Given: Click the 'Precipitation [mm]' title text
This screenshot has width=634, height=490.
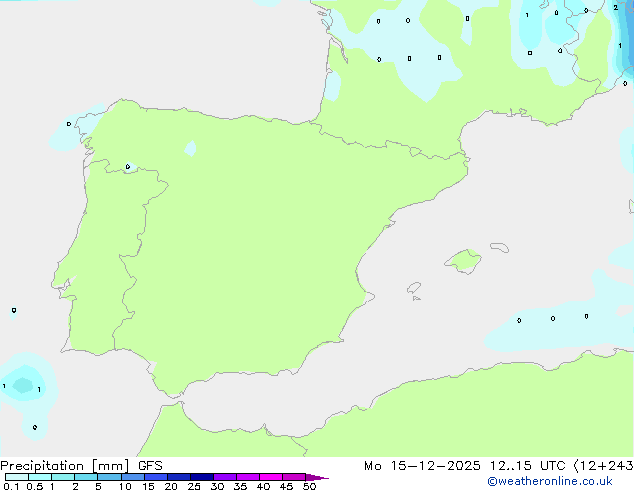Looking at the screenshot, I should point(65,466).
